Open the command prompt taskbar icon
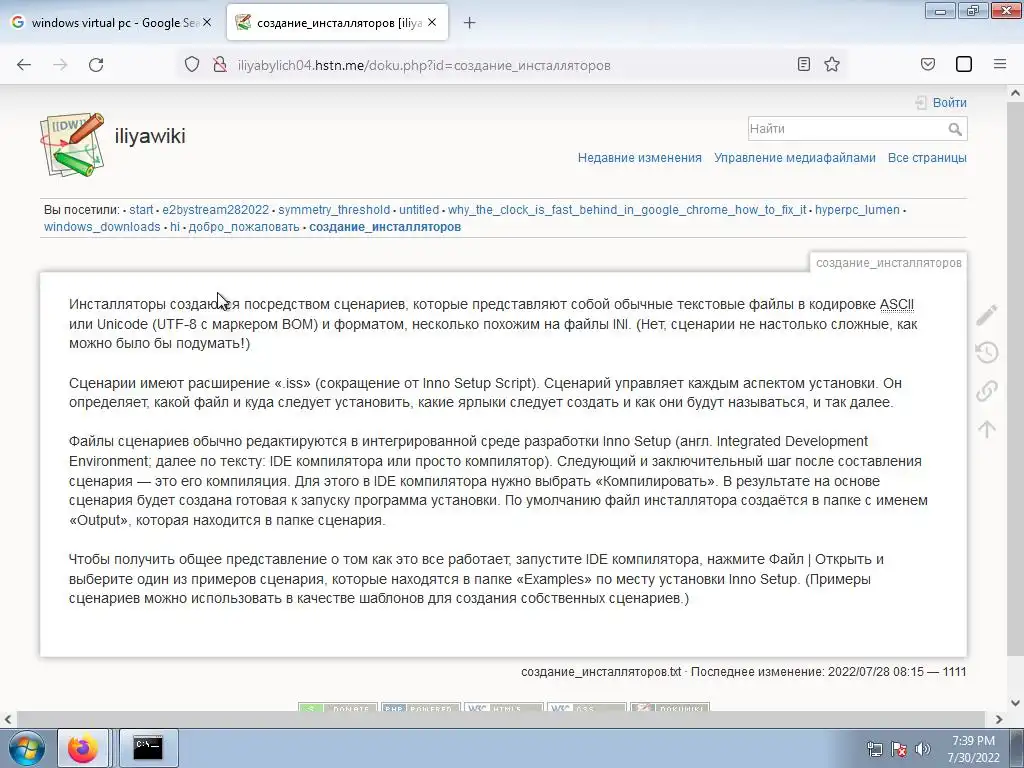This screenshot has height=768, width=1024. (148, 748)
